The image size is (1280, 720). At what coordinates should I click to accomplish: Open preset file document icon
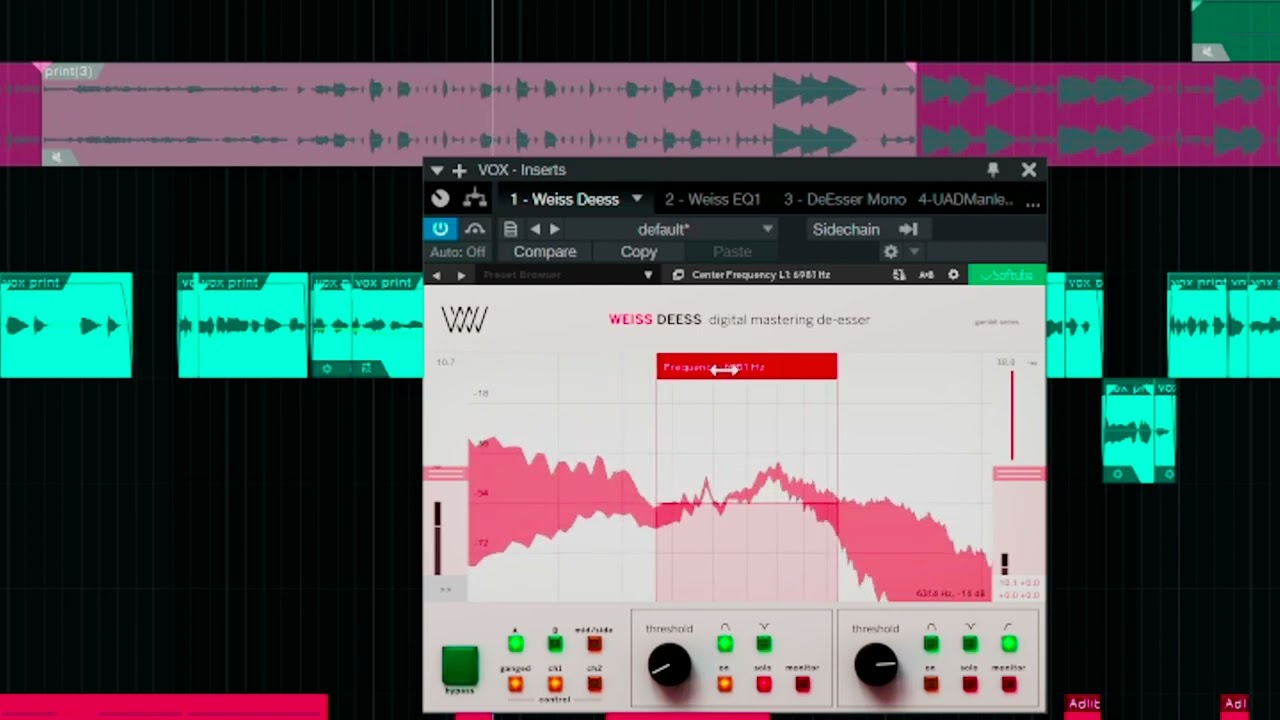coord(510,229)
